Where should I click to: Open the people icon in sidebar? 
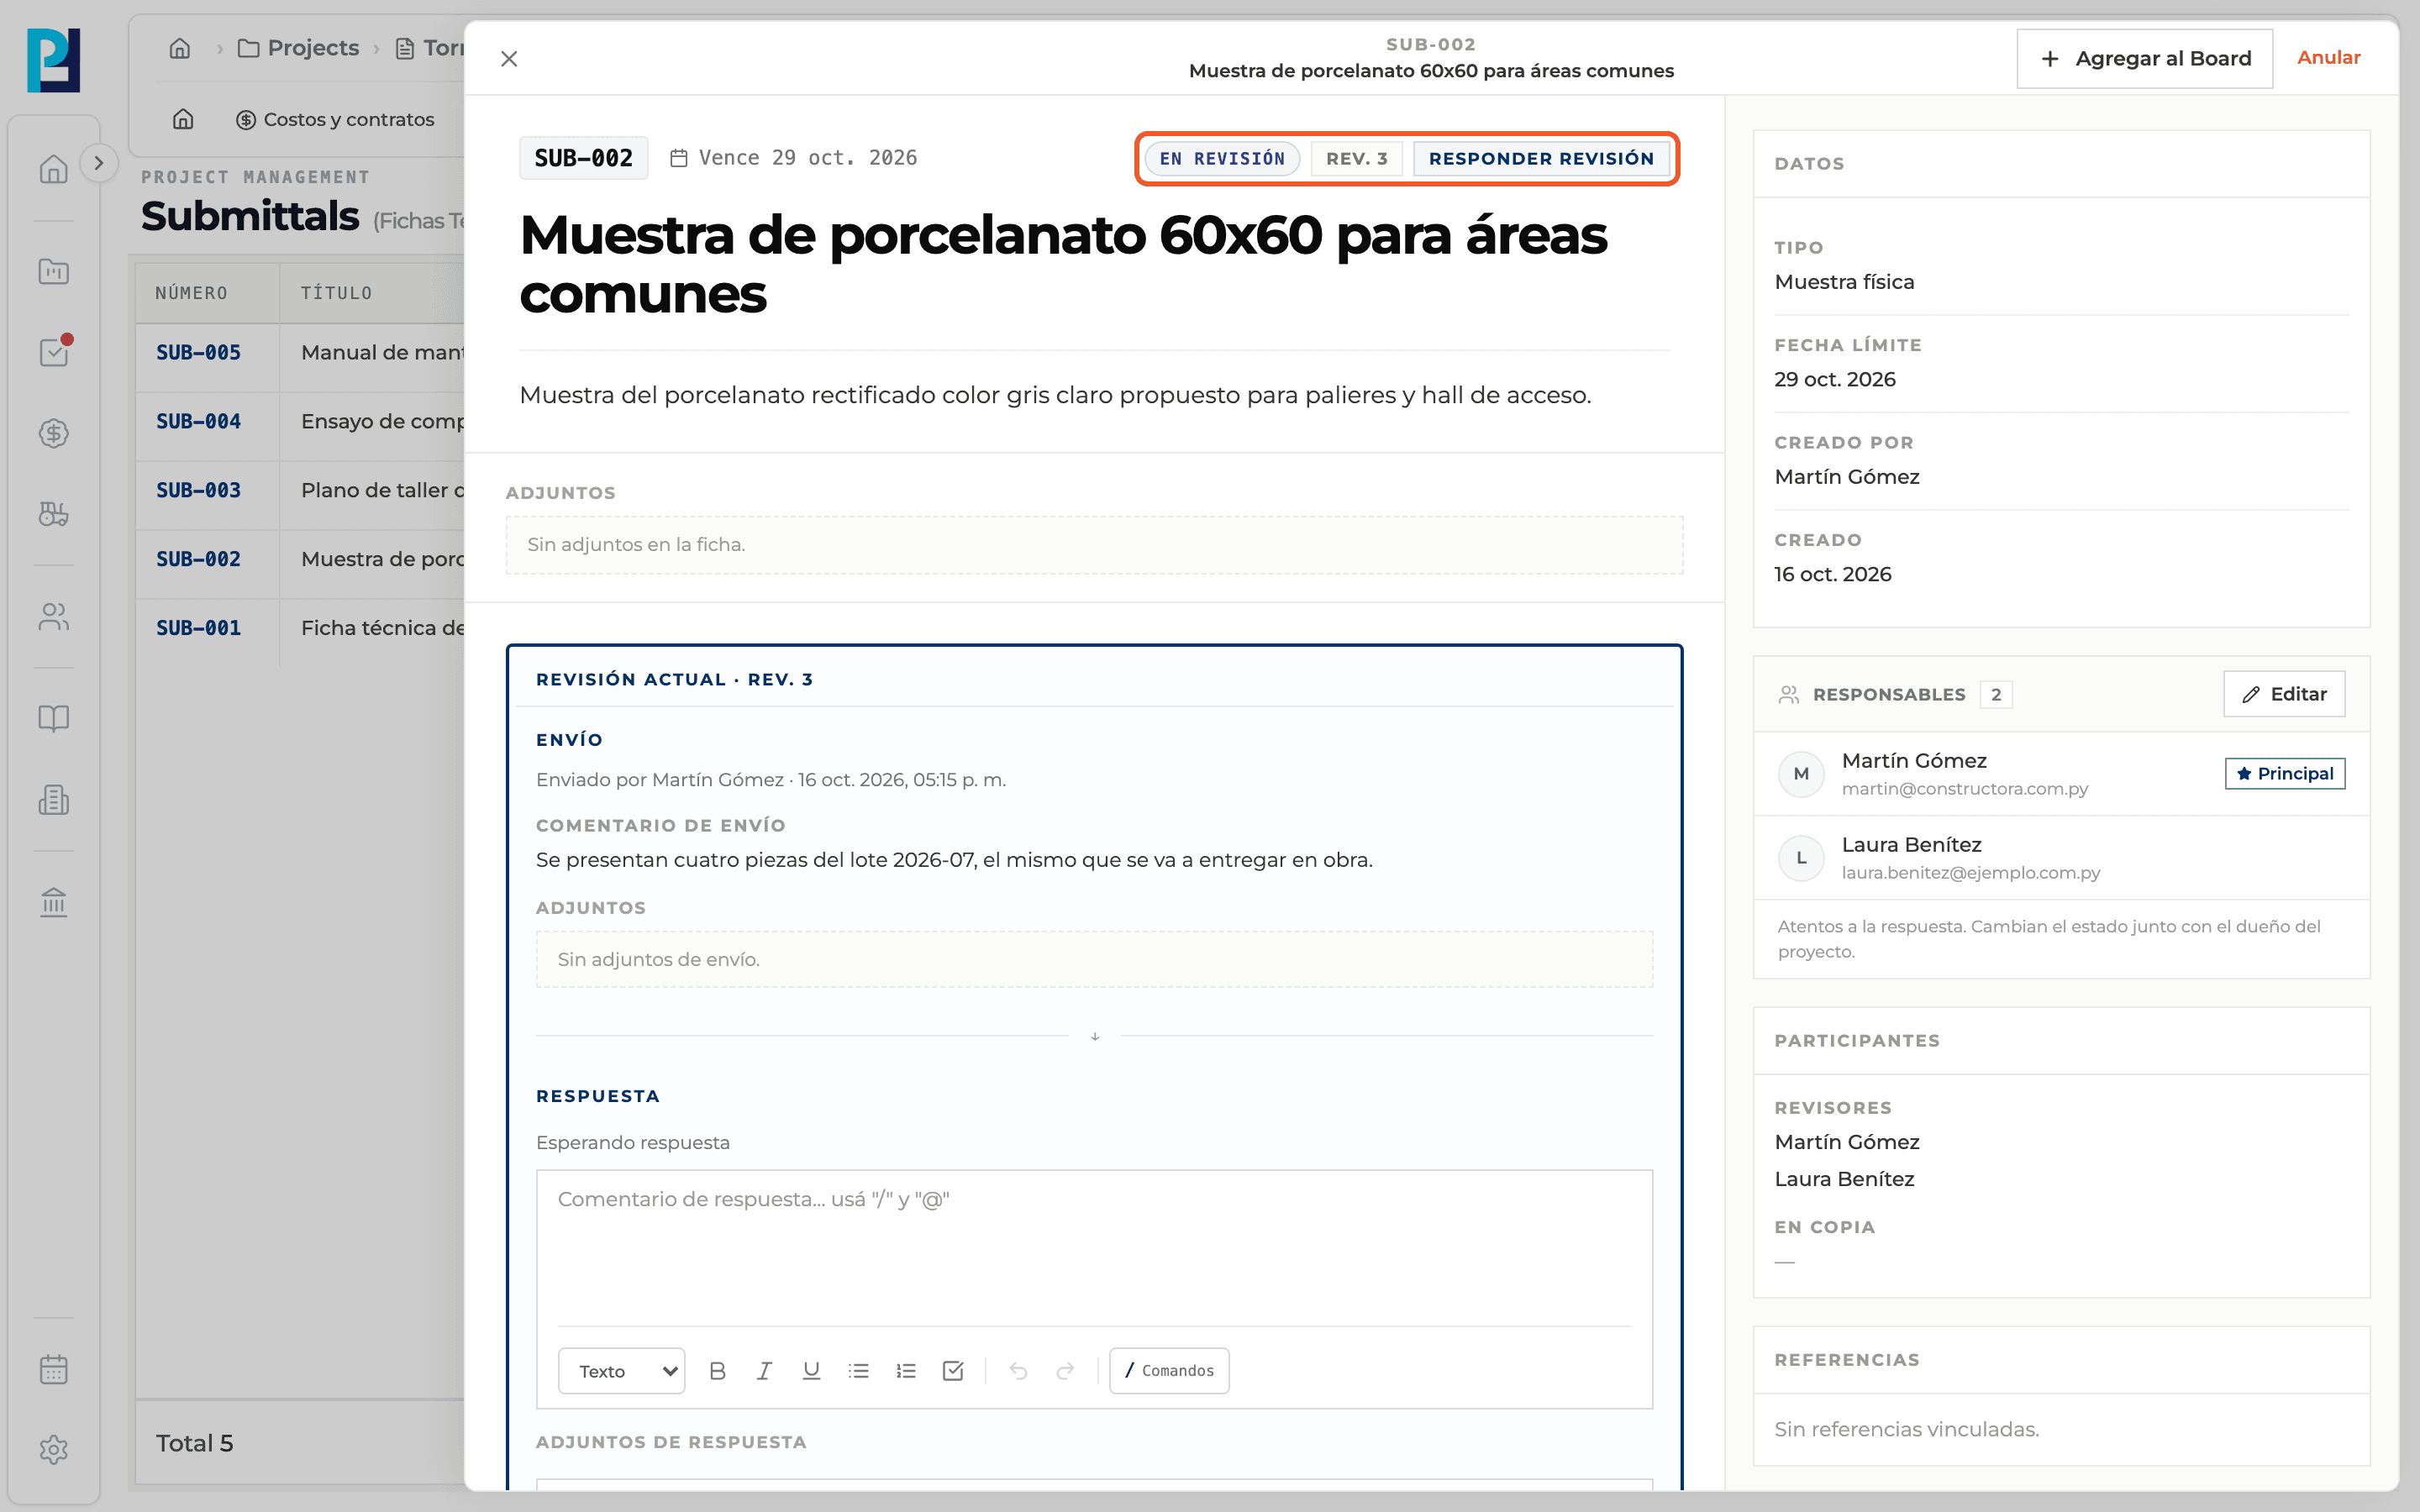point(53,617)
